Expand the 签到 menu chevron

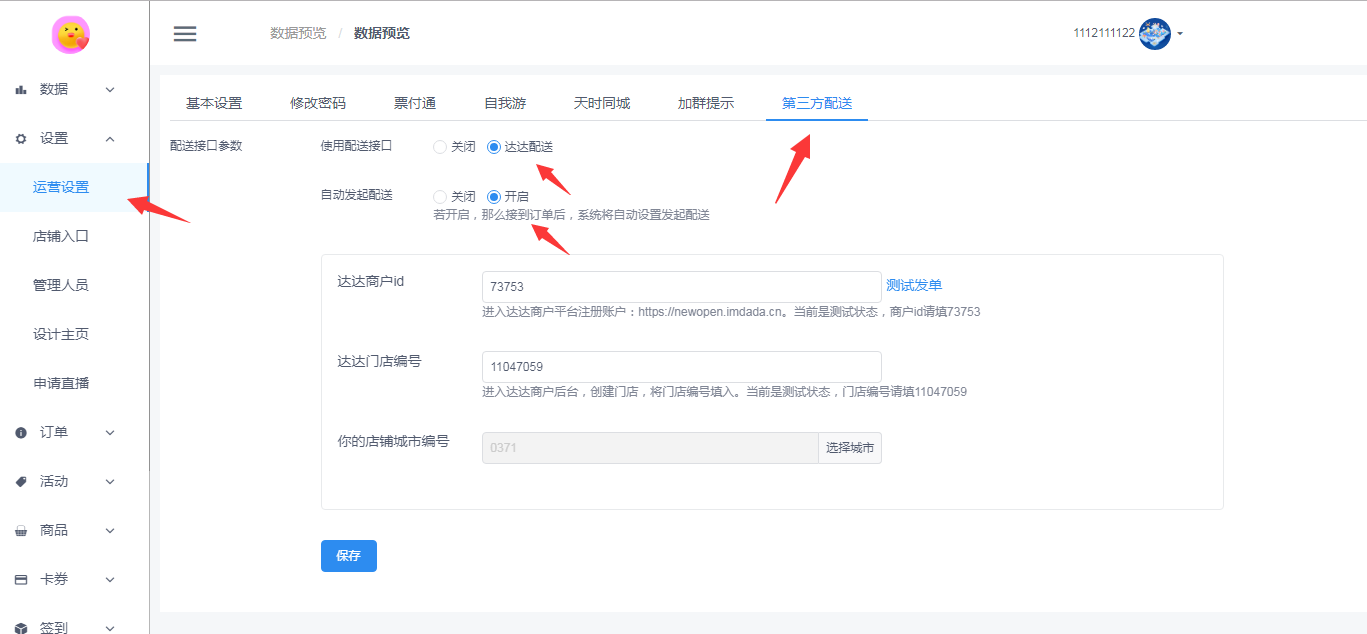tap(110, 628)
